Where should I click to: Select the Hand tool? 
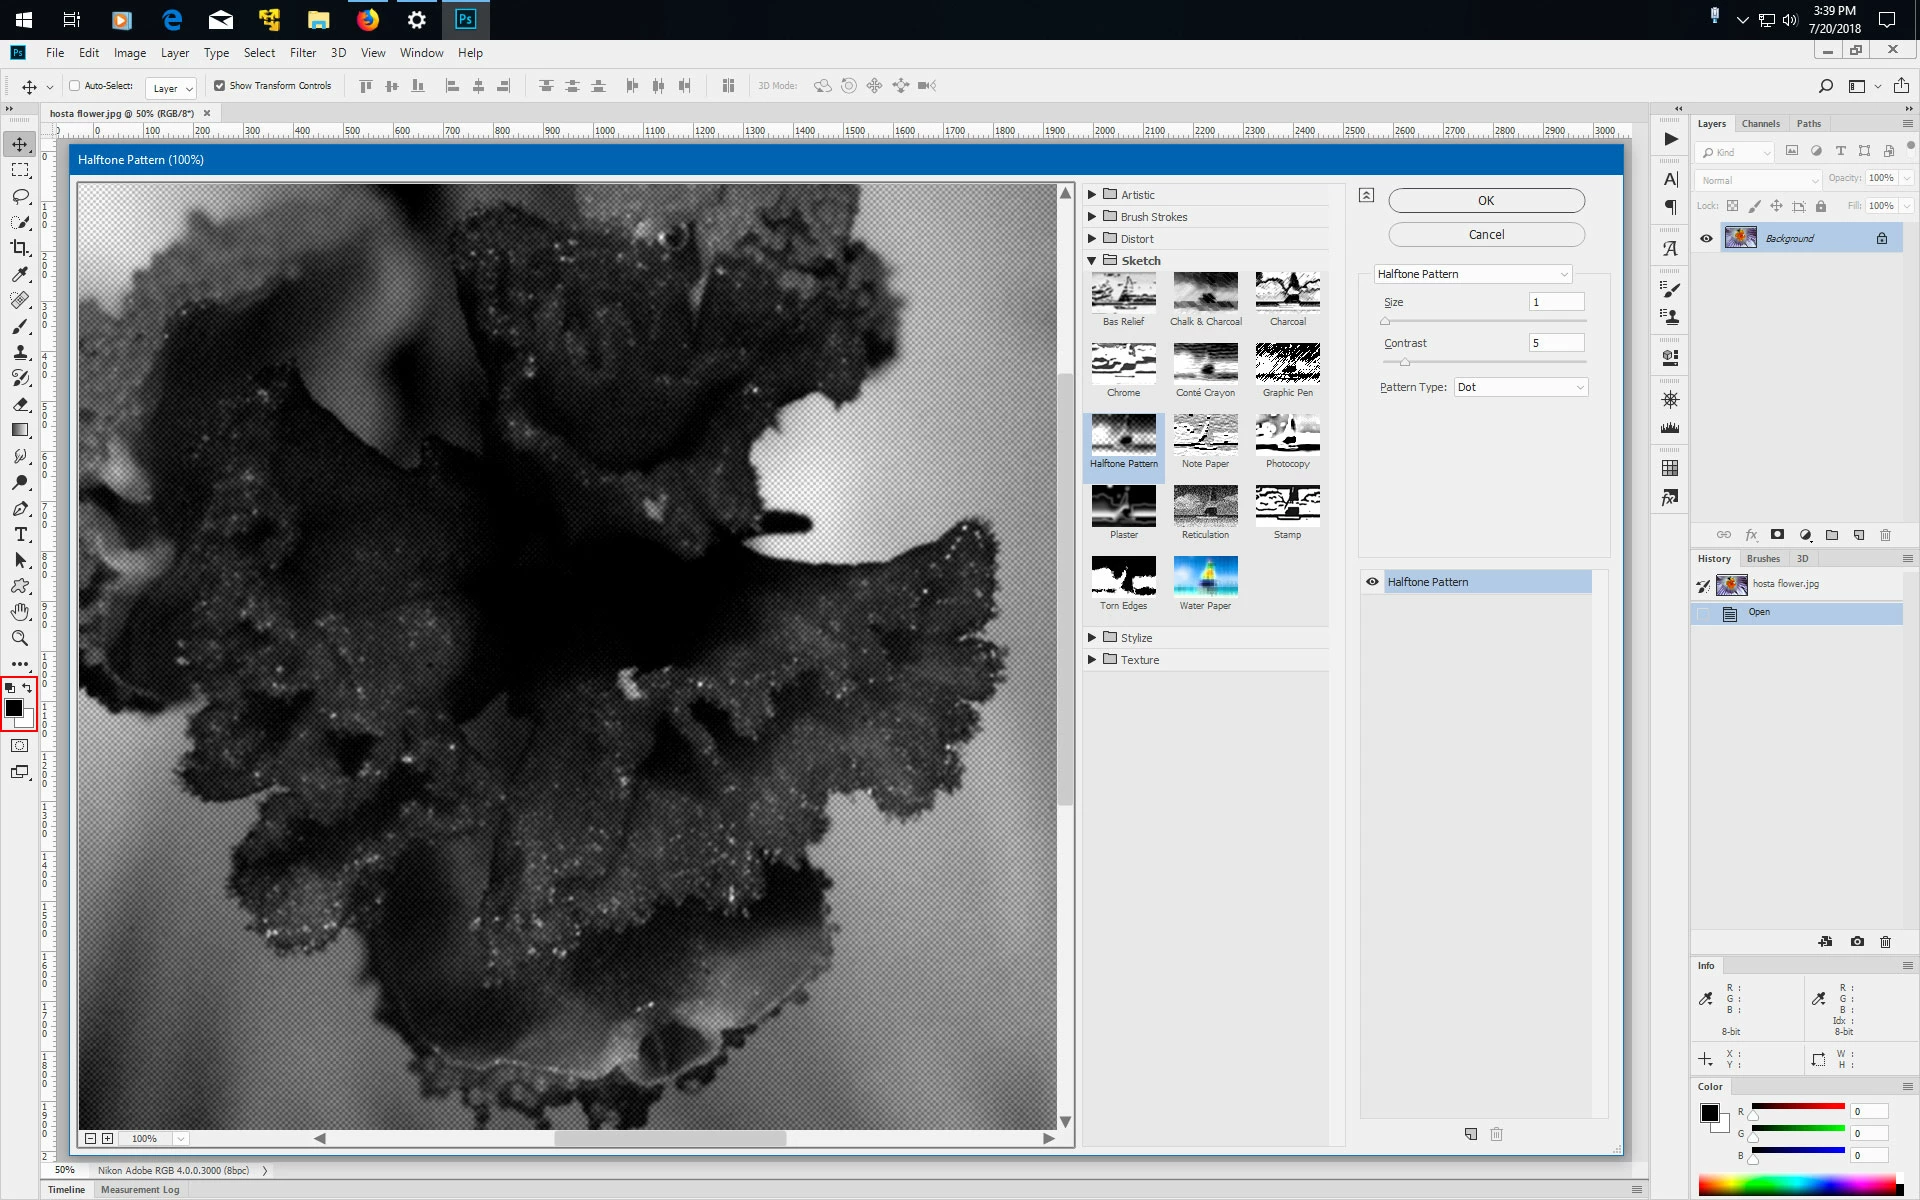[x=20, y=612]
